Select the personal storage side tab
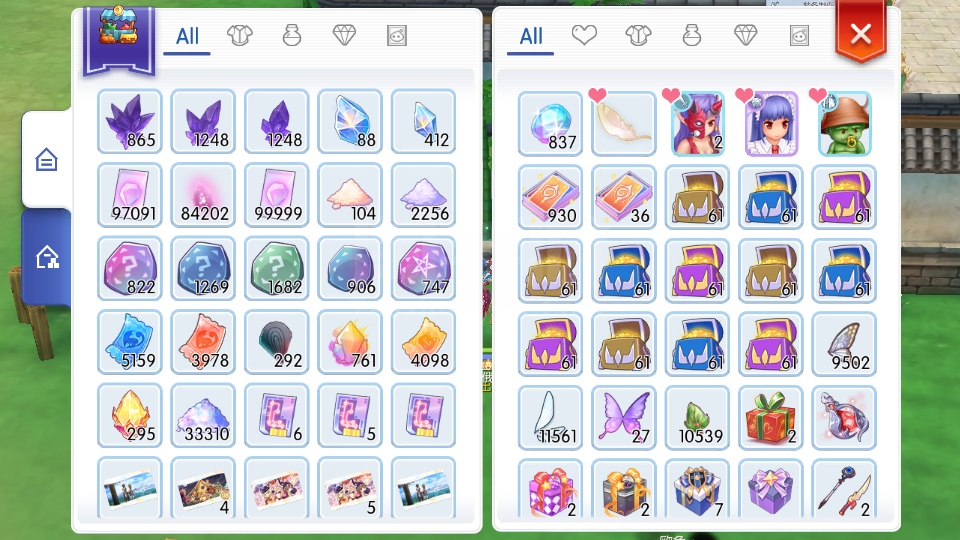 [x=47, y=160]
